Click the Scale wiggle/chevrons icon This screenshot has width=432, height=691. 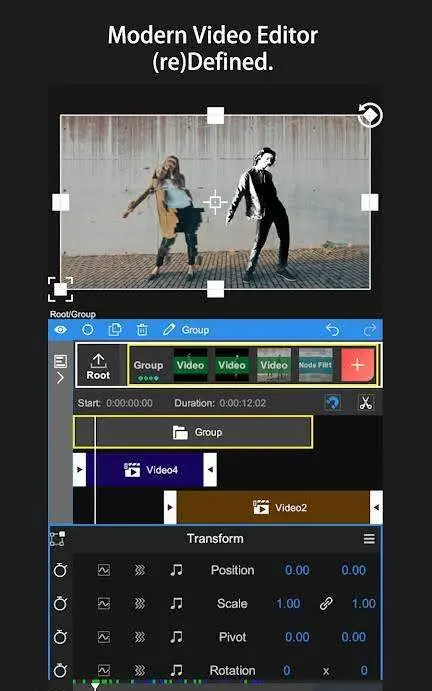click(140, 603)
